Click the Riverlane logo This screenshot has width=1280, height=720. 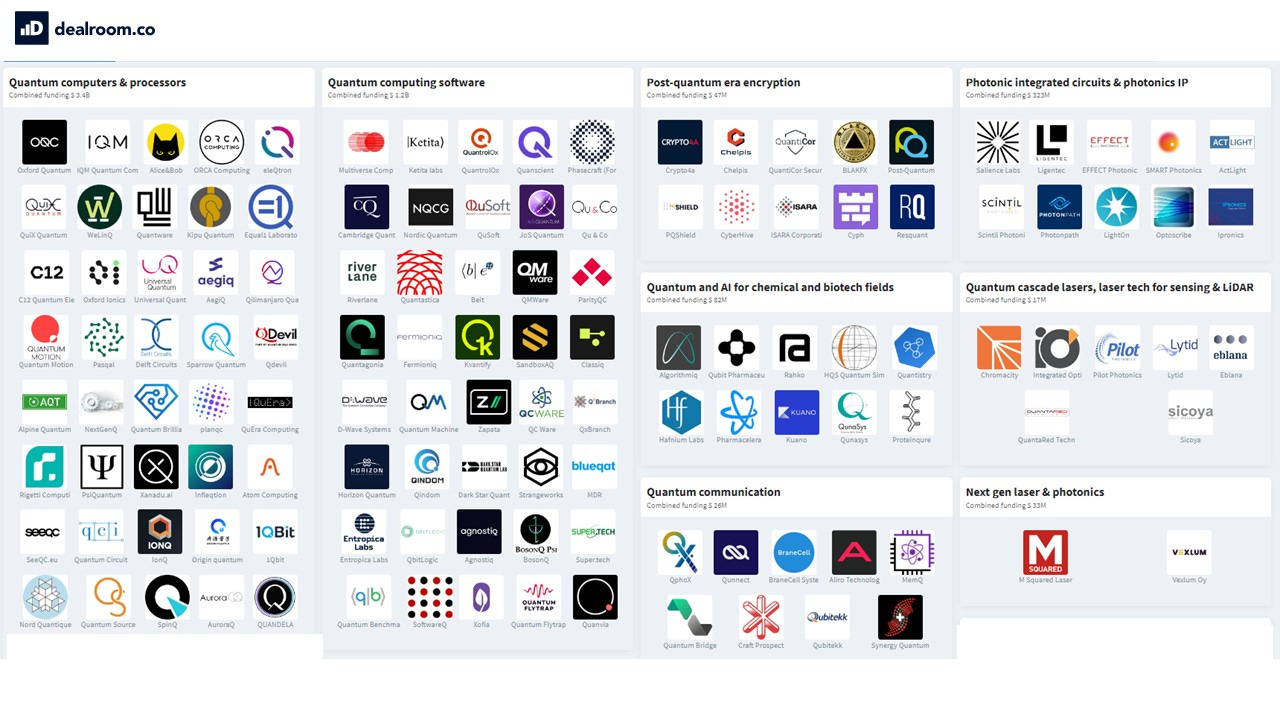(x=362, y=272)
